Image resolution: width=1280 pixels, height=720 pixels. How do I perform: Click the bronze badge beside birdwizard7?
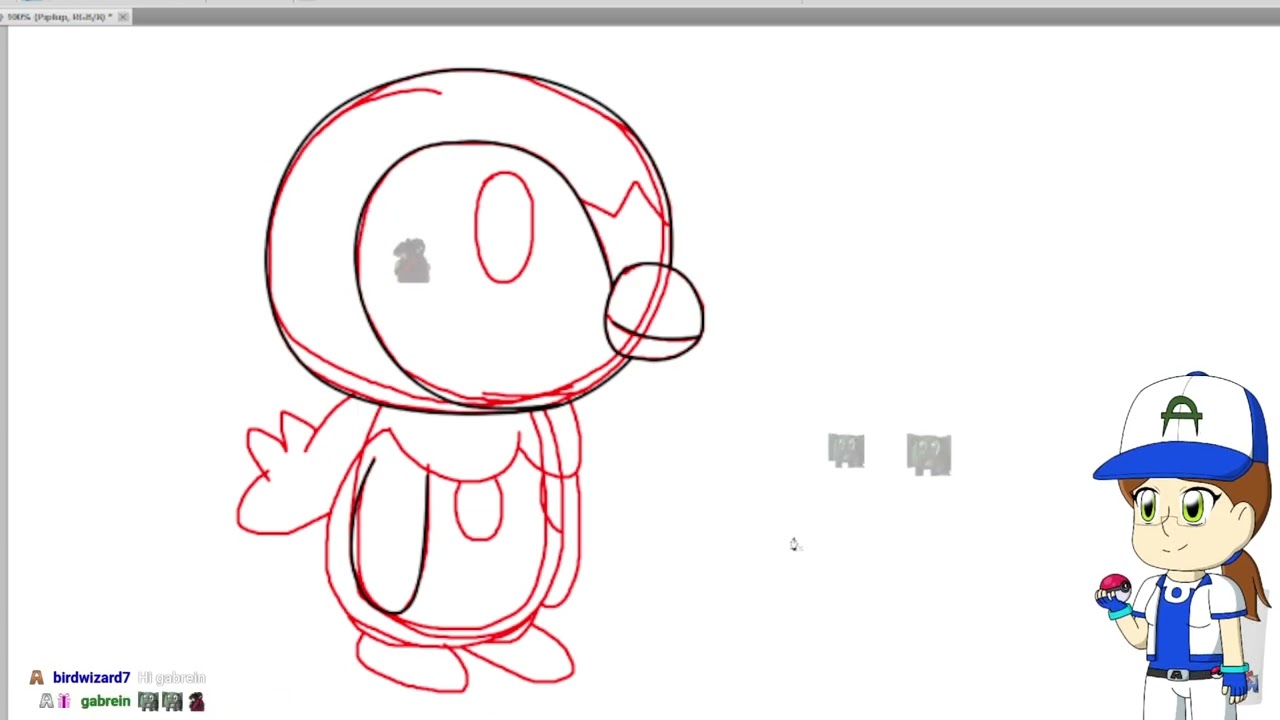[37, 678]
